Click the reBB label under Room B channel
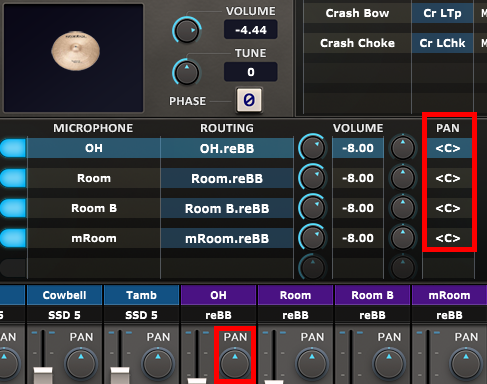The width and height of the screenshot is (487, 384). pyautogui.click(x=372, y=315)
